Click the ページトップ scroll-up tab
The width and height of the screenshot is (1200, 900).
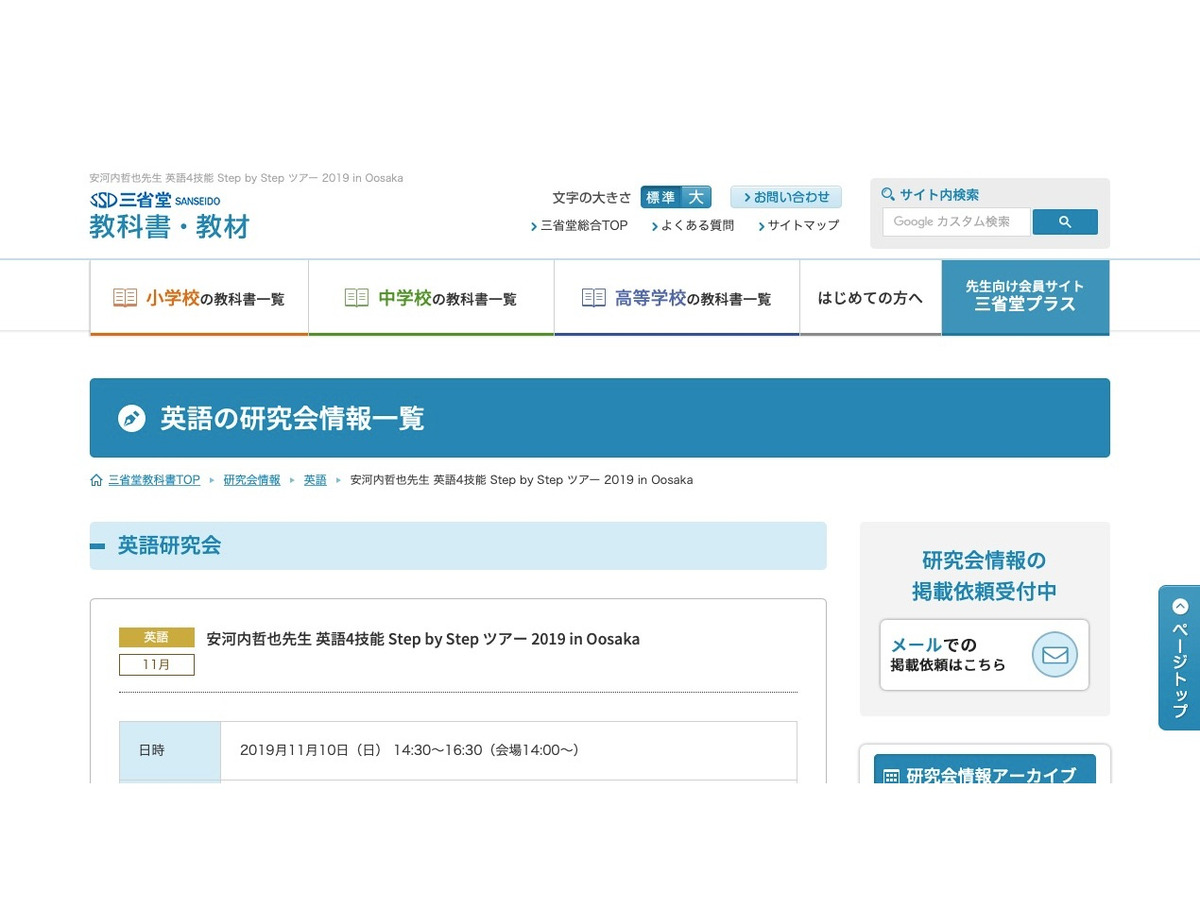click(x=1179, y=657)
